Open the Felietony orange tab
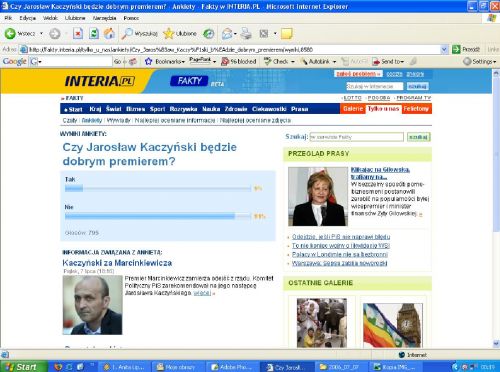 416,109
